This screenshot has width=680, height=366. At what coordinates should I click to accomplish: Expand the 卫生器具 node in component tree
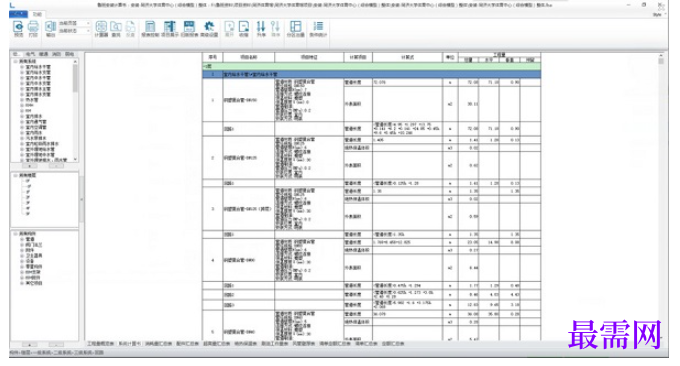point(22,256)
